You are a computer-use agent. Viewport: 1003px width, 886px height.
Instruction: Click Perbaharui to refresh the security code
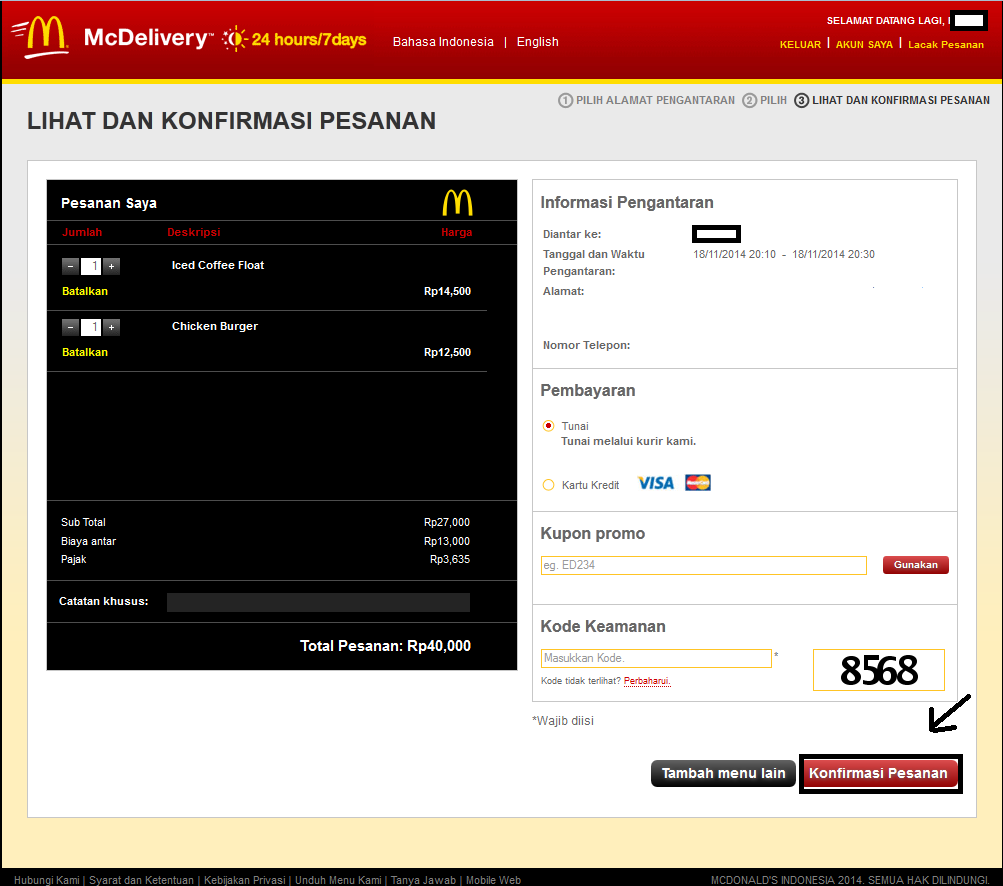(646, 679)
